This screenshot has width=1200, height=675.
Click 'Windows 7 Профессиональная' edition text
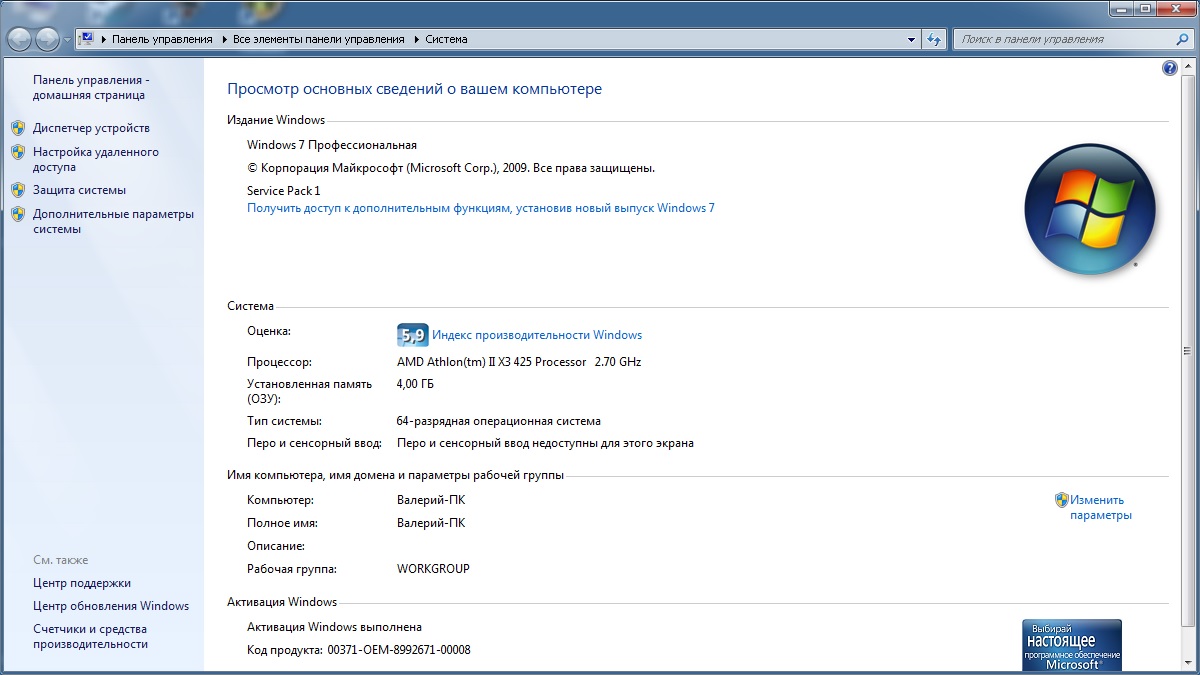pos(332,145)
